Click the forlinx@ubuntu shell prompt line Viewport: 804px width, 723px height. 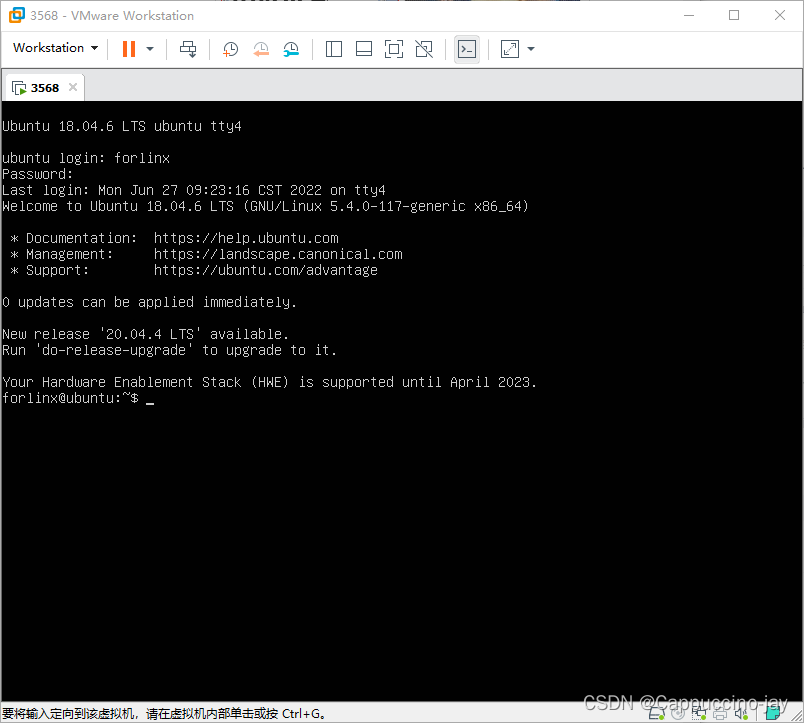pyautogui.click(x=70, y=398)
